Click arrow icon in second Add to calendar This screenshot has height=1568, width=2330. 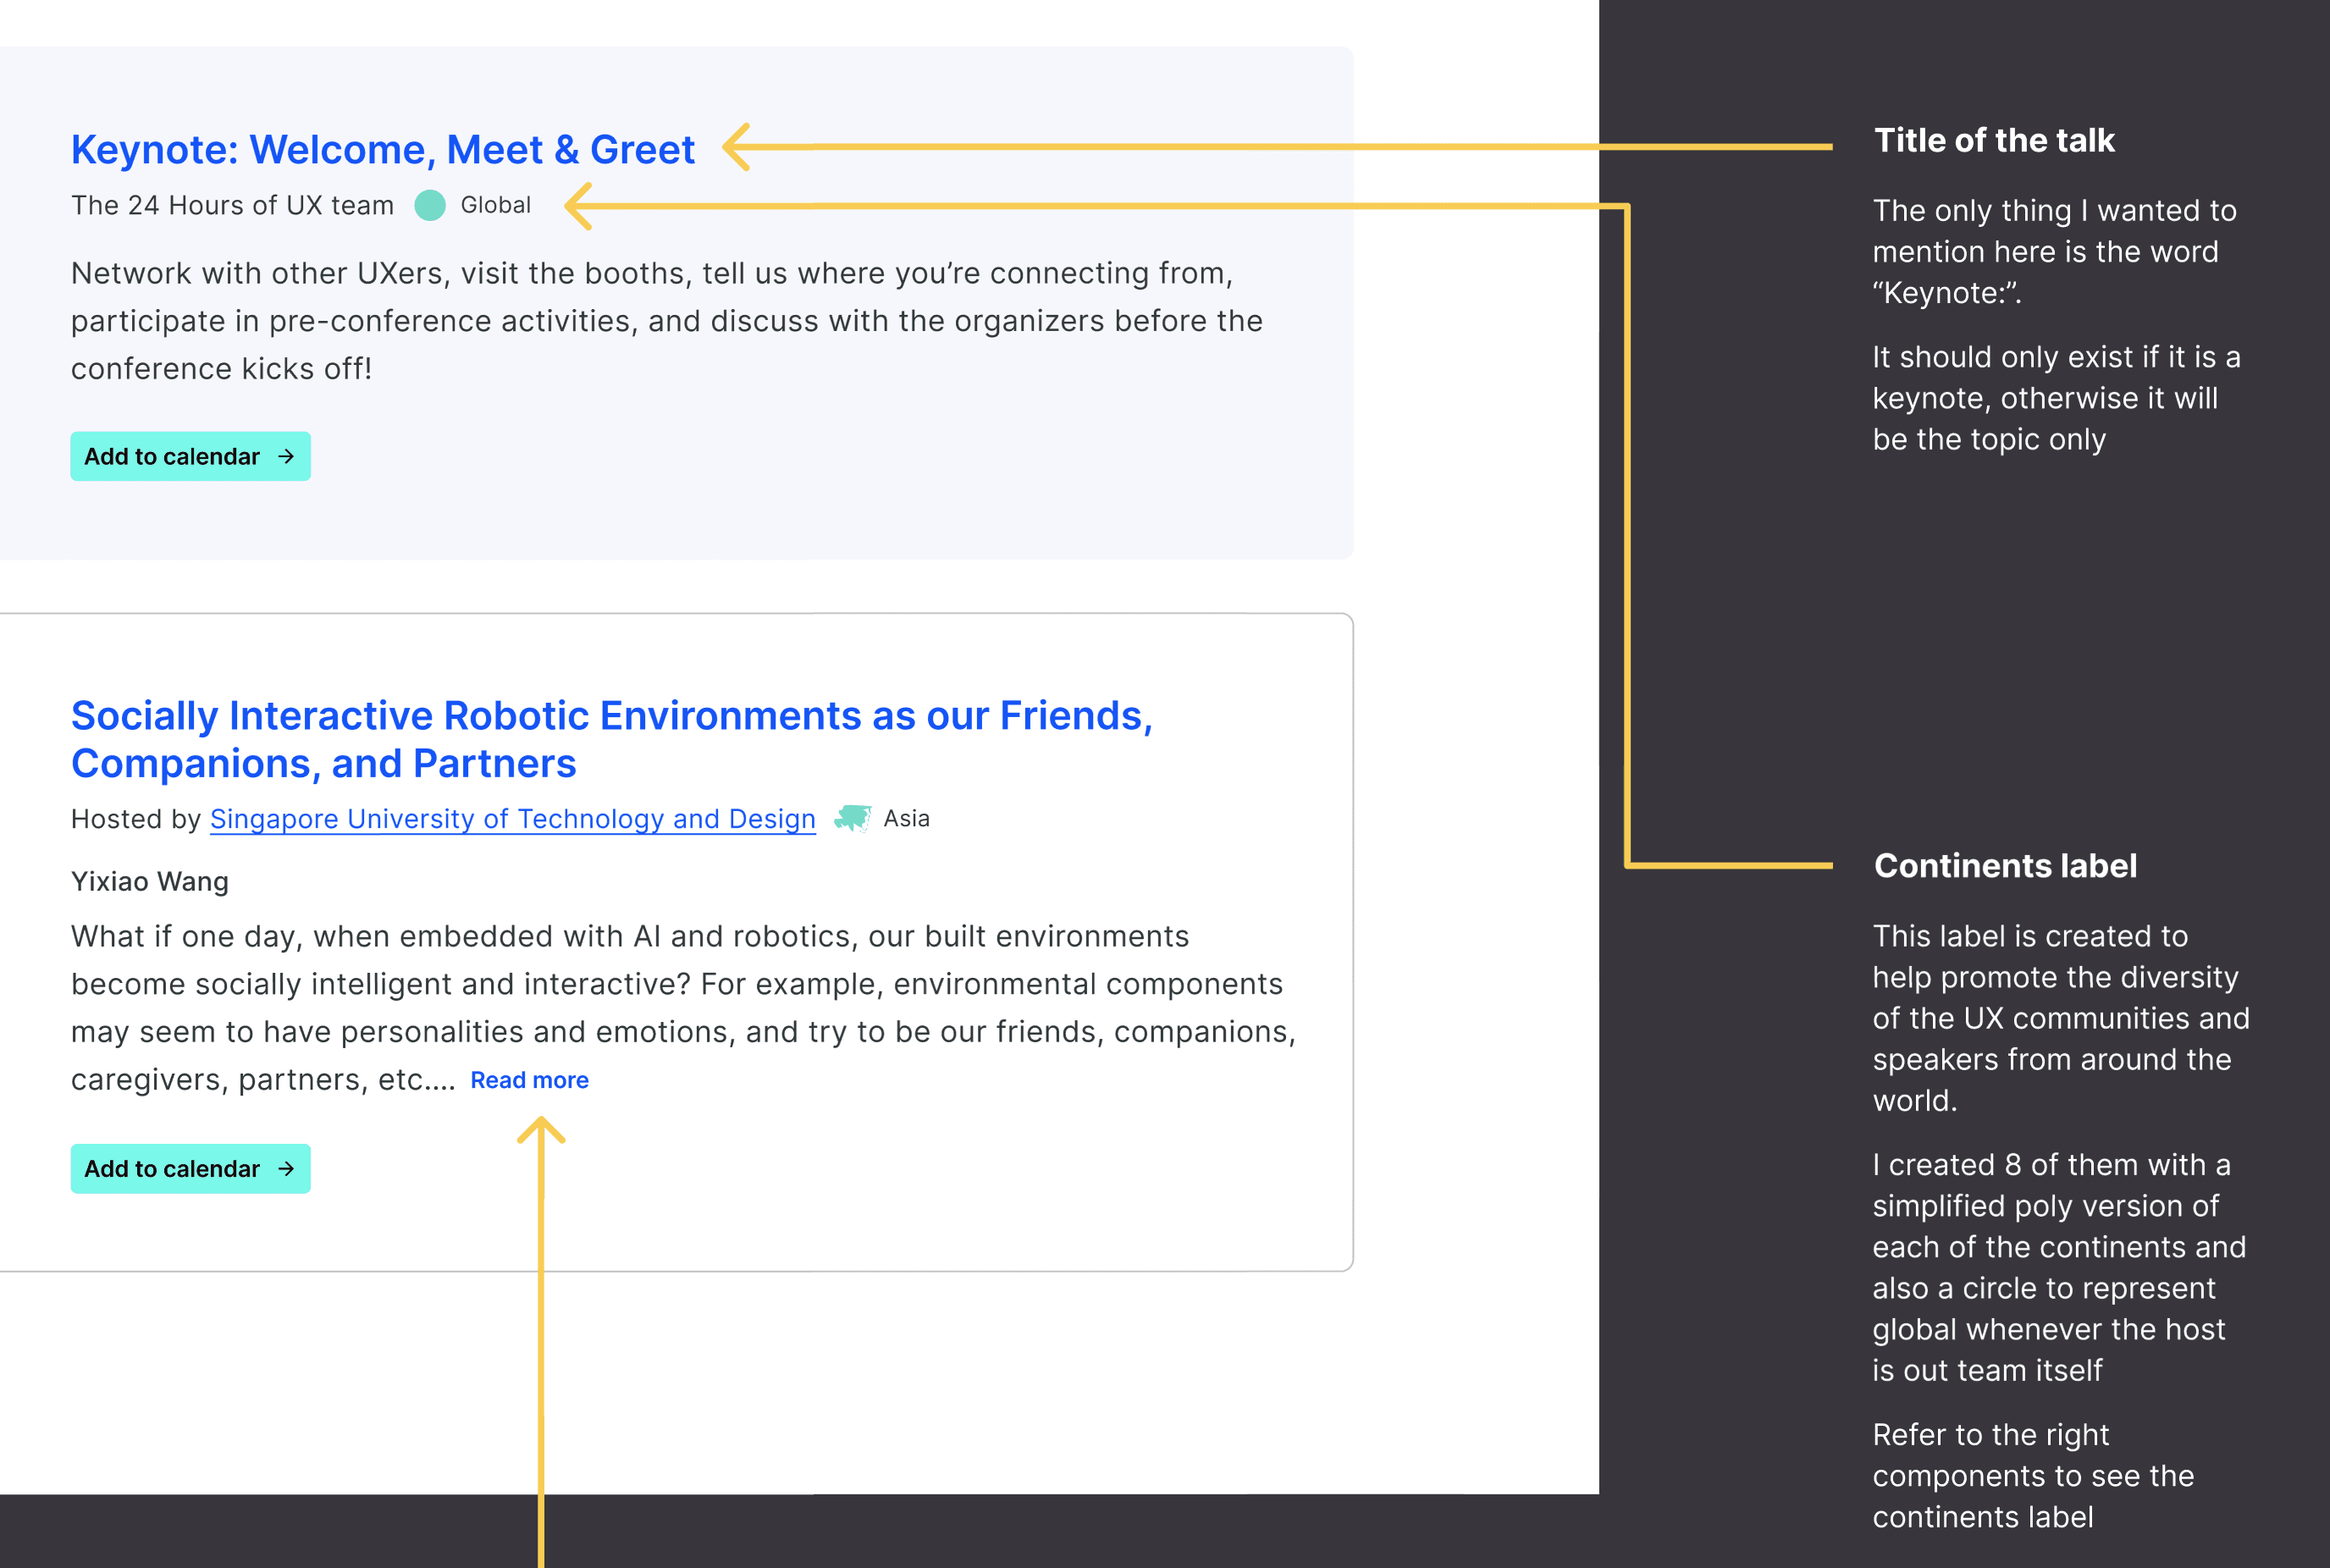click(286, 1168)
